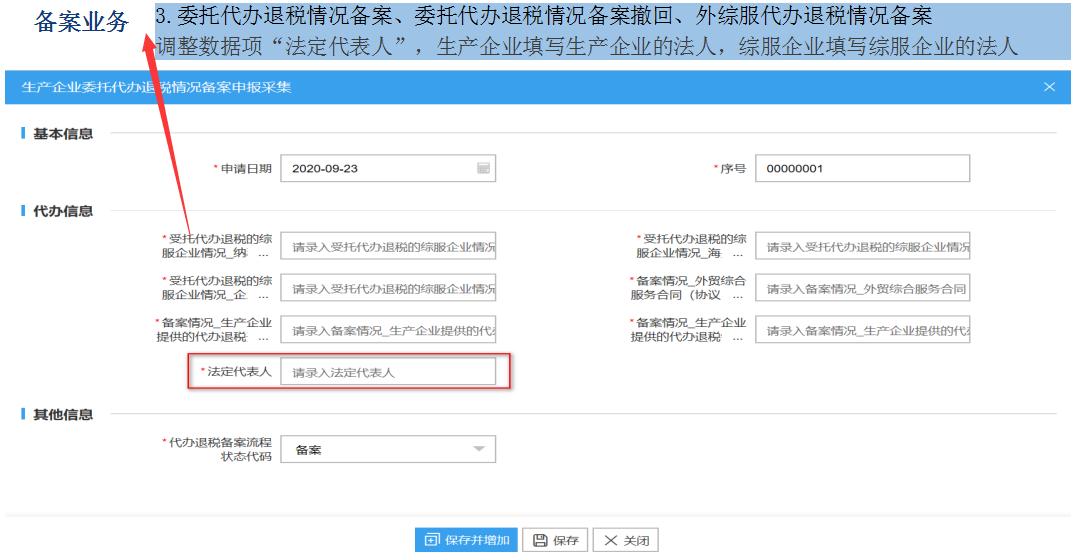
Task: Focus the 受托代办退税的综服企业情况_纳 input field
Action: pyautogui.click(x=388, y=246)
